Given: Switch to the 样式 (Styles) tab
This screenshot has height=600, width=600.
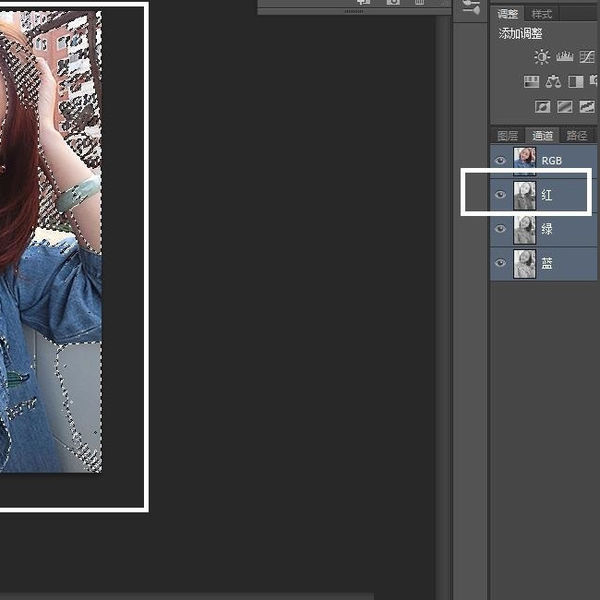Looking at the screenshot, I should (542, 14).
